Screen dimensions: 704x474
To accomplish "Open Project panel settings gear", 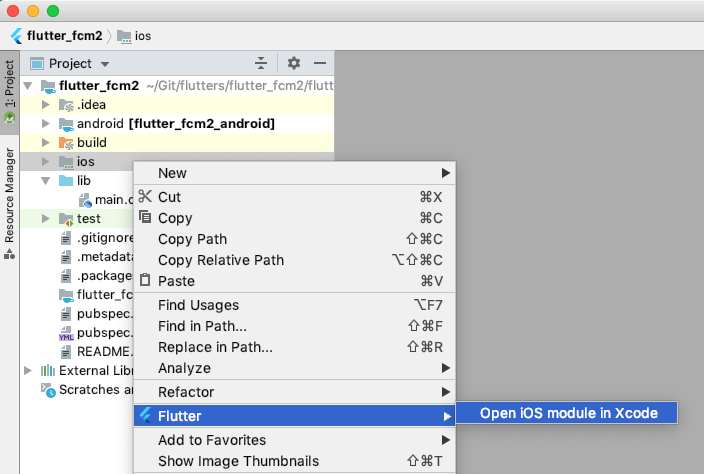I will pyautogui.click(x=294, y=63).
